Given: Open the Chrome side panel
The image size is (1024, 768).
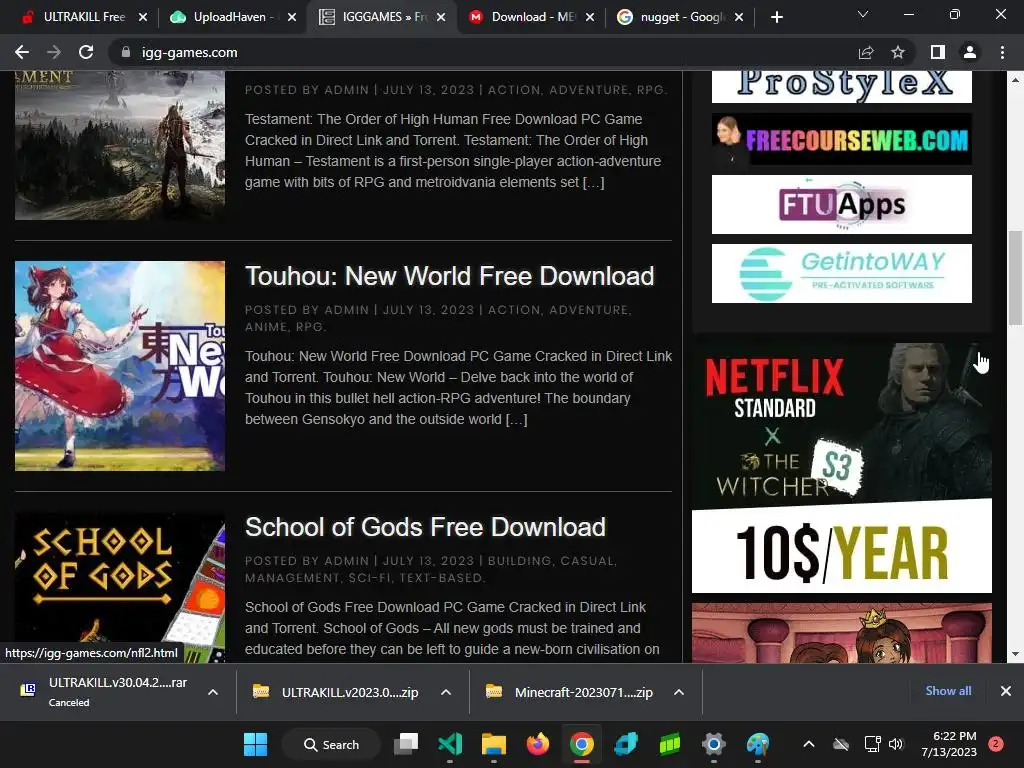Looking at the screenshot, I should [938, 52].
